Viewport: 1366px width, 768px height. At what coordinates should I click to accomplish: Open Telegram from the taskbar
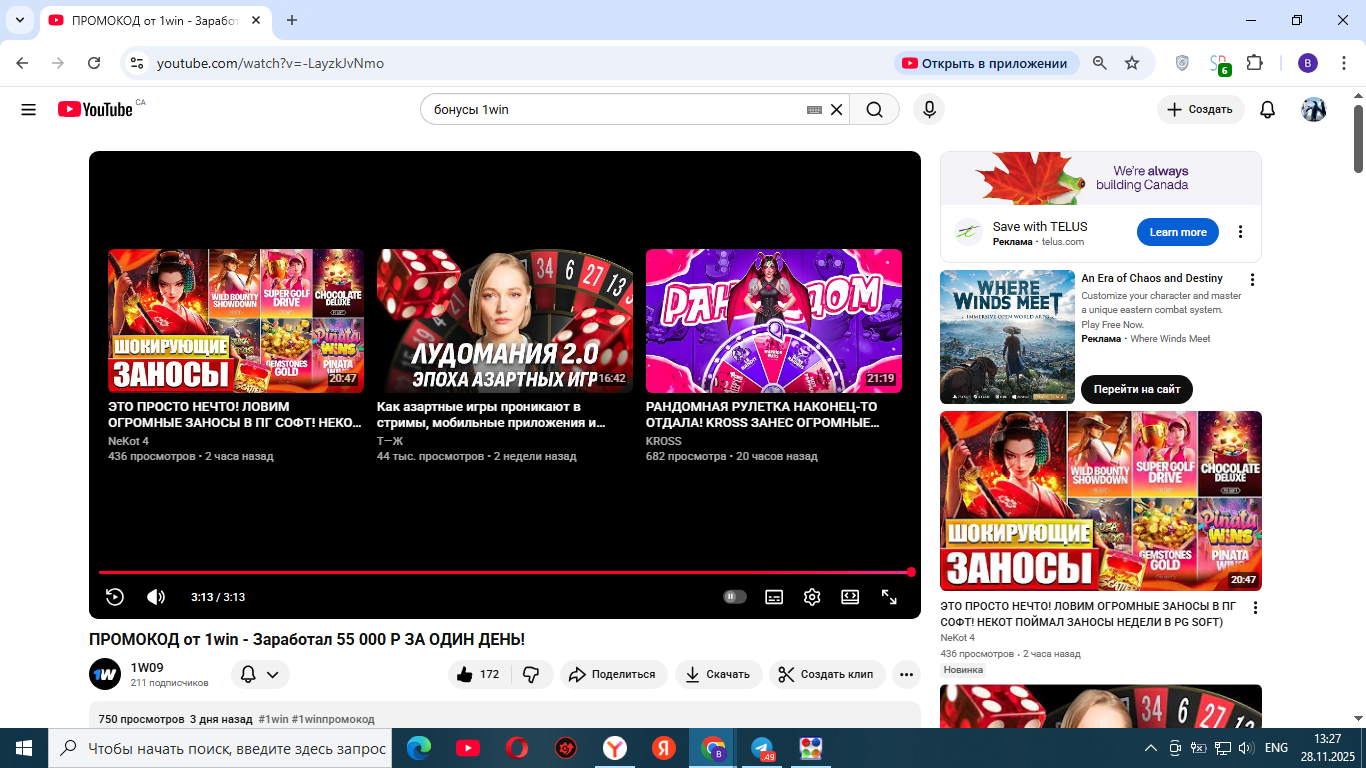coord(762,748)
